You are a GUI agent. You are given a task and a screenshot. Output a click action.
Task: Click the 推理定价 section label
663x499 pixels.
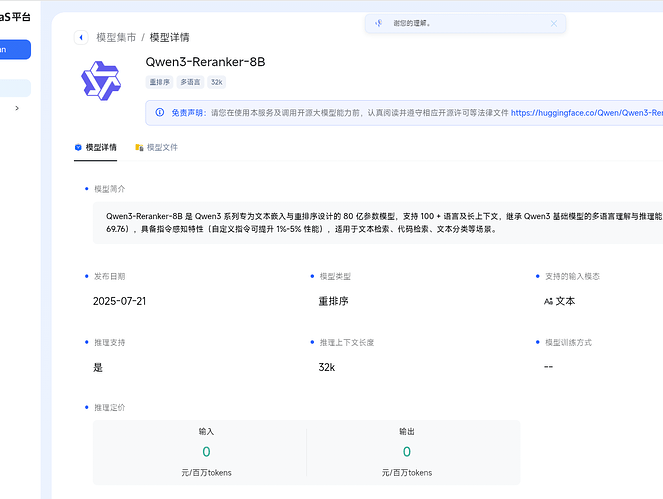[110, 408]
